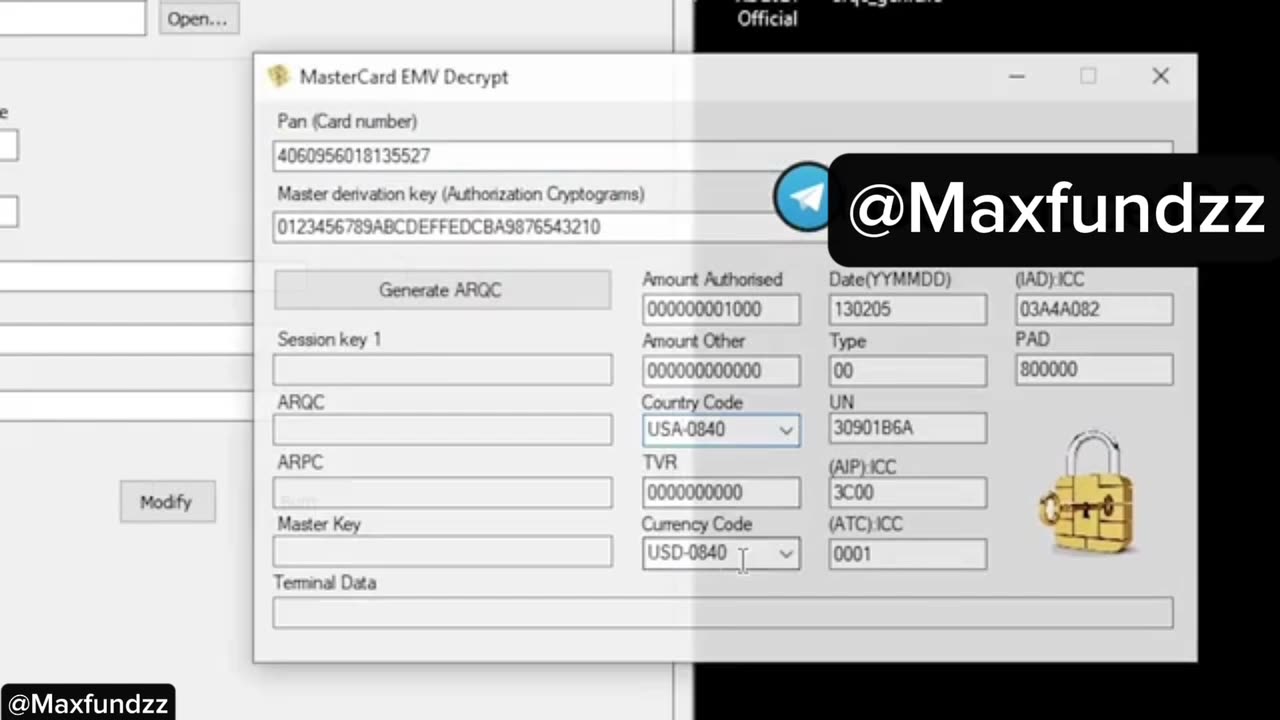1280x720 pixels.
Task: Click the ARPC output field
Action: point(442,492)
